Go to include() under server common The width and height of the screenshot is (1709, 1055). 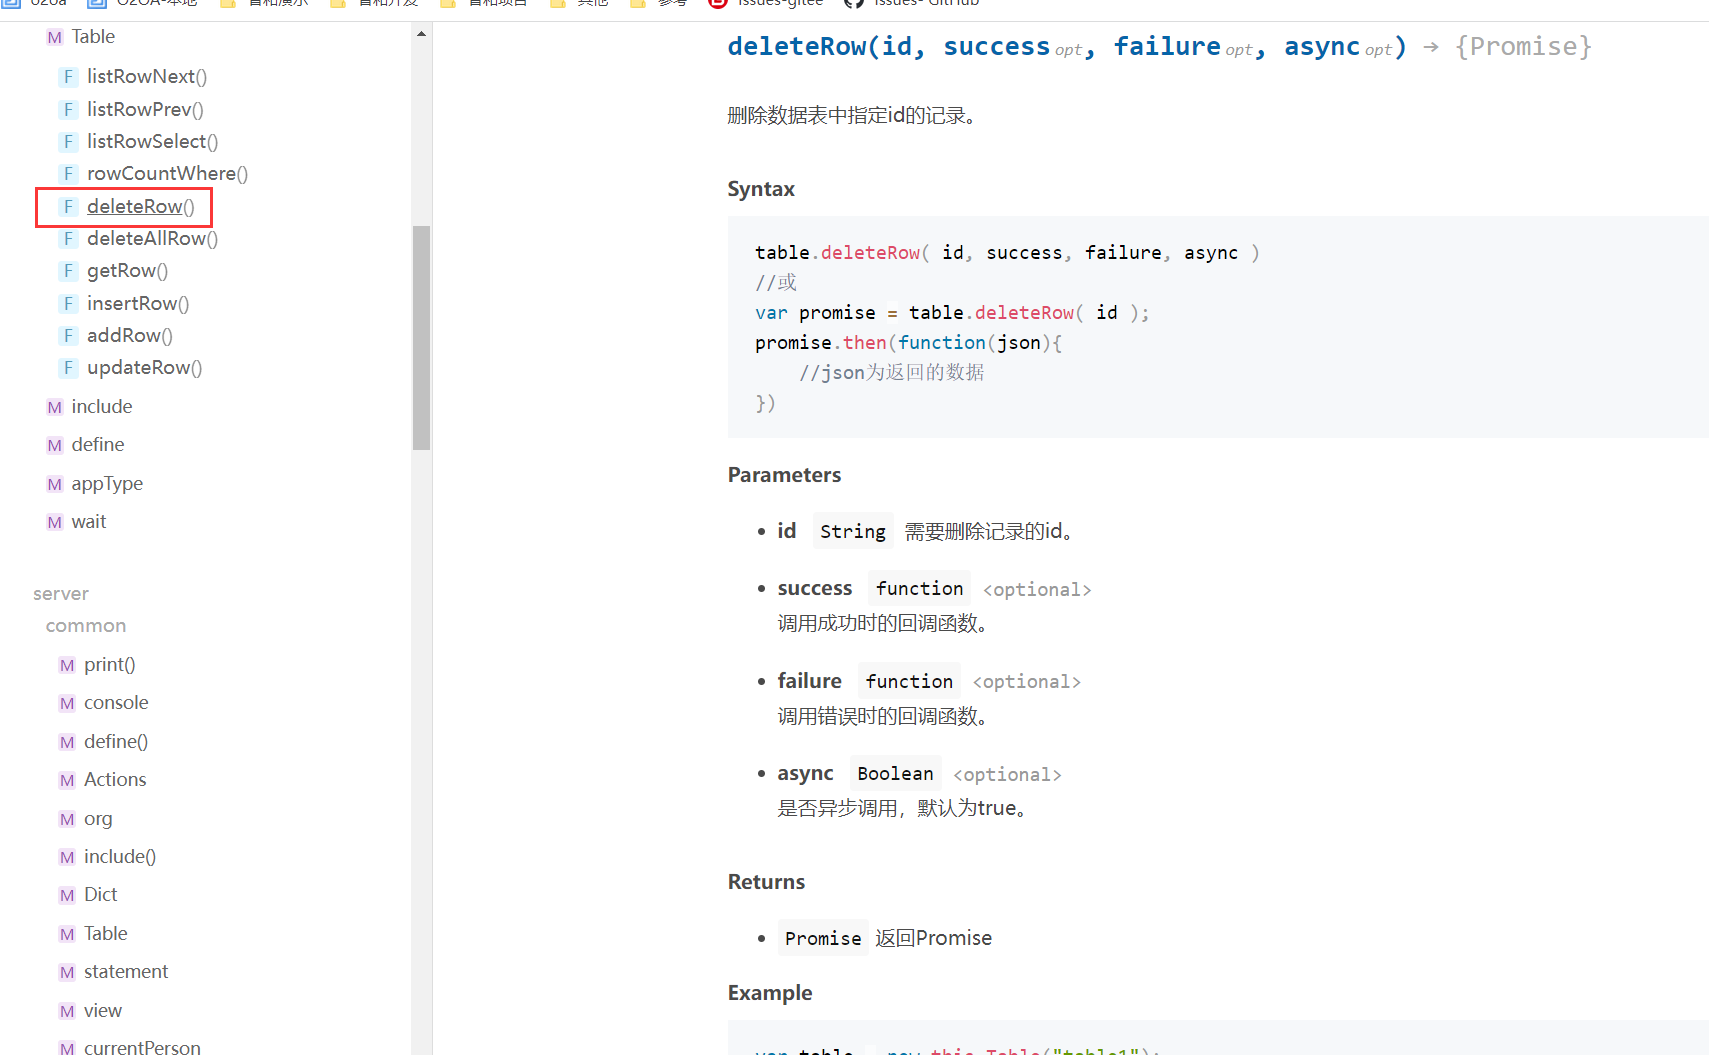120,857
